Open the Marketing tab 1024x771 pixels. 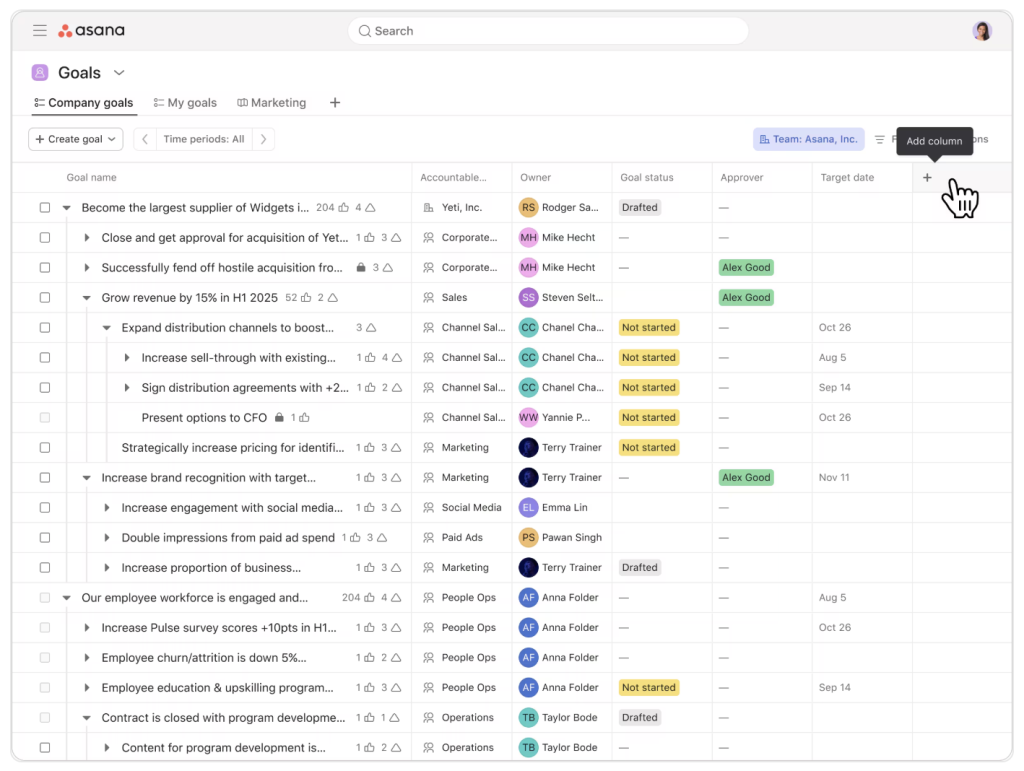[272, 103]
